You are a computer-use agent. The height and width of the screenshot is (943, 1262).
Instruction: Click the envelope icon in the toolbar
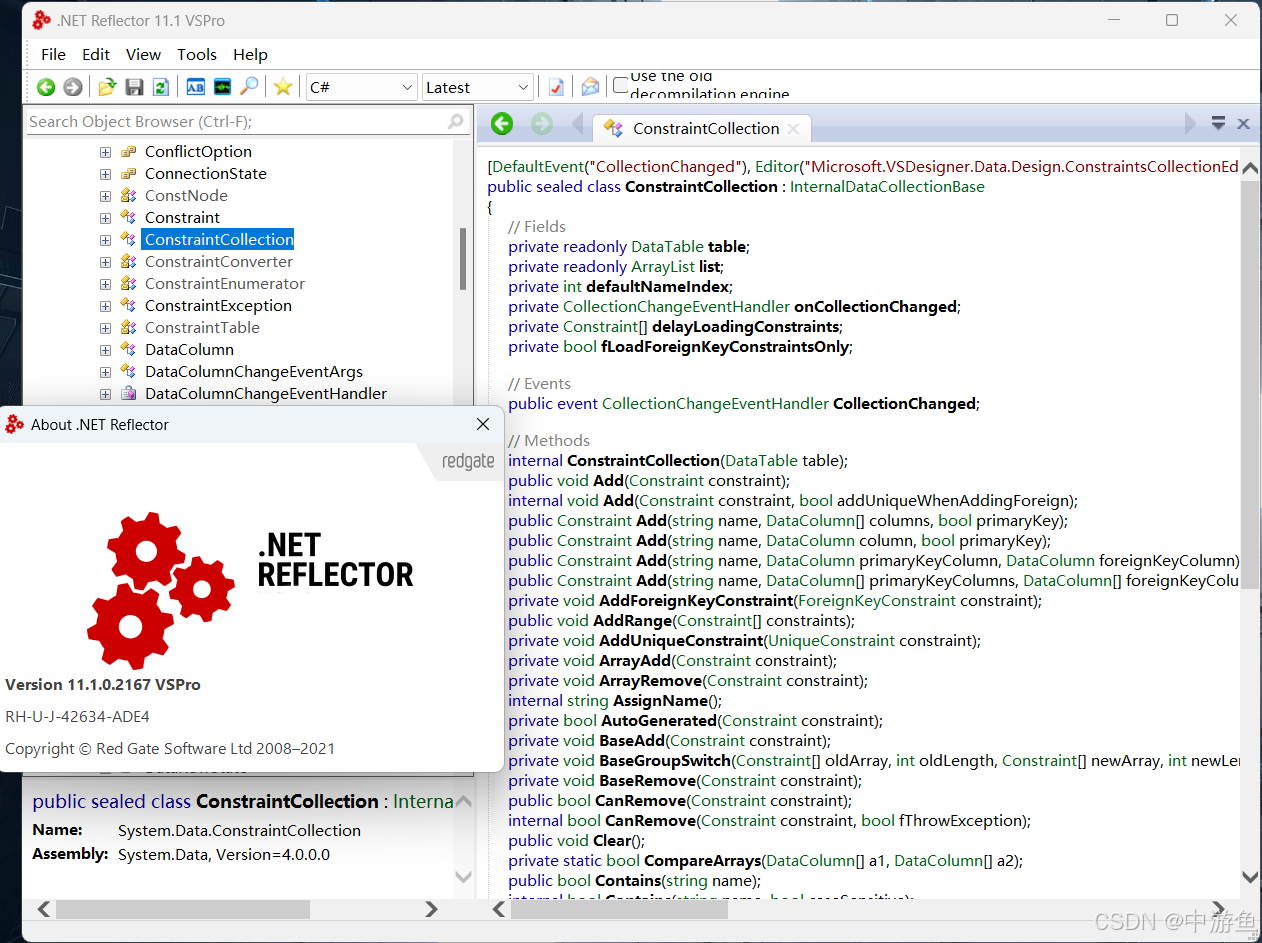590,87
